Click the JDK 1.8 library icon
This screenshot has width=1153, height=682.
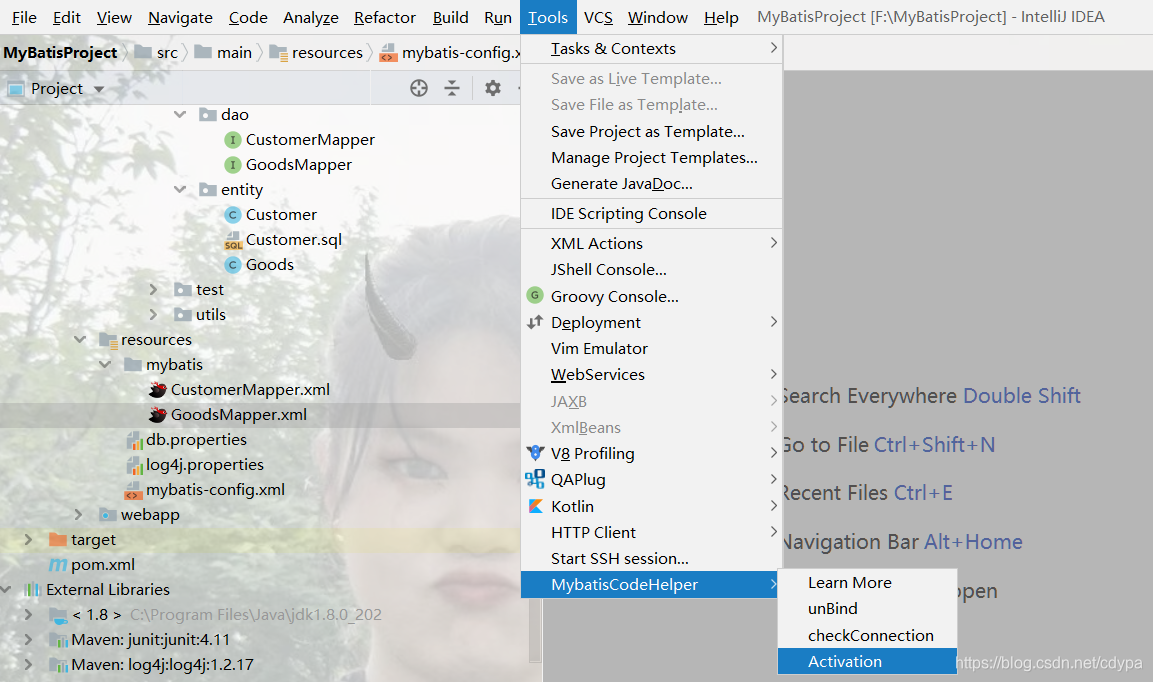pyautogui.click(x=58, y=615)
